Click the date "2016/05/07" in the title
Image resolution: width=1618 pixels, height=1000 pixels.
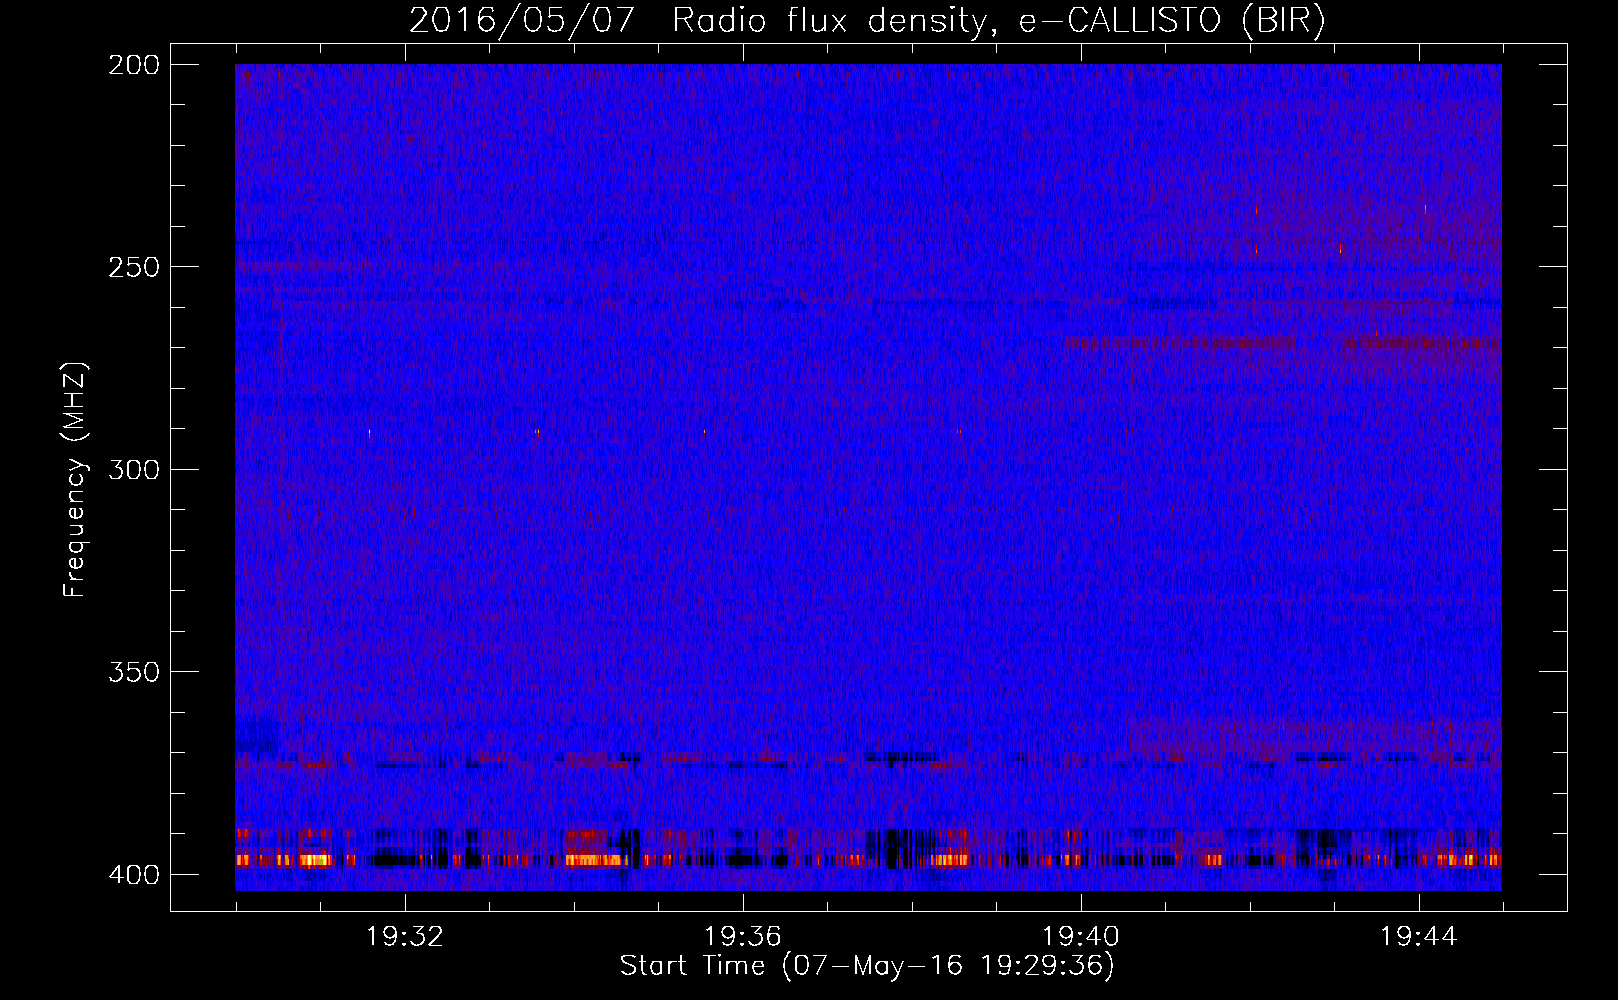521,21
